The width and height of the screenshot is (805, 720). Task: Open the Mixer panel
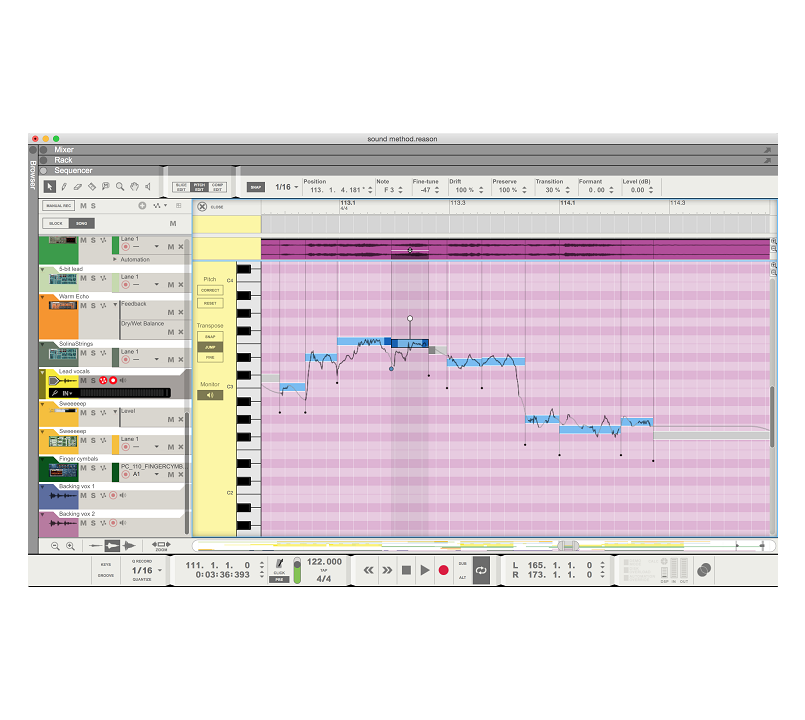coord(64,149)
